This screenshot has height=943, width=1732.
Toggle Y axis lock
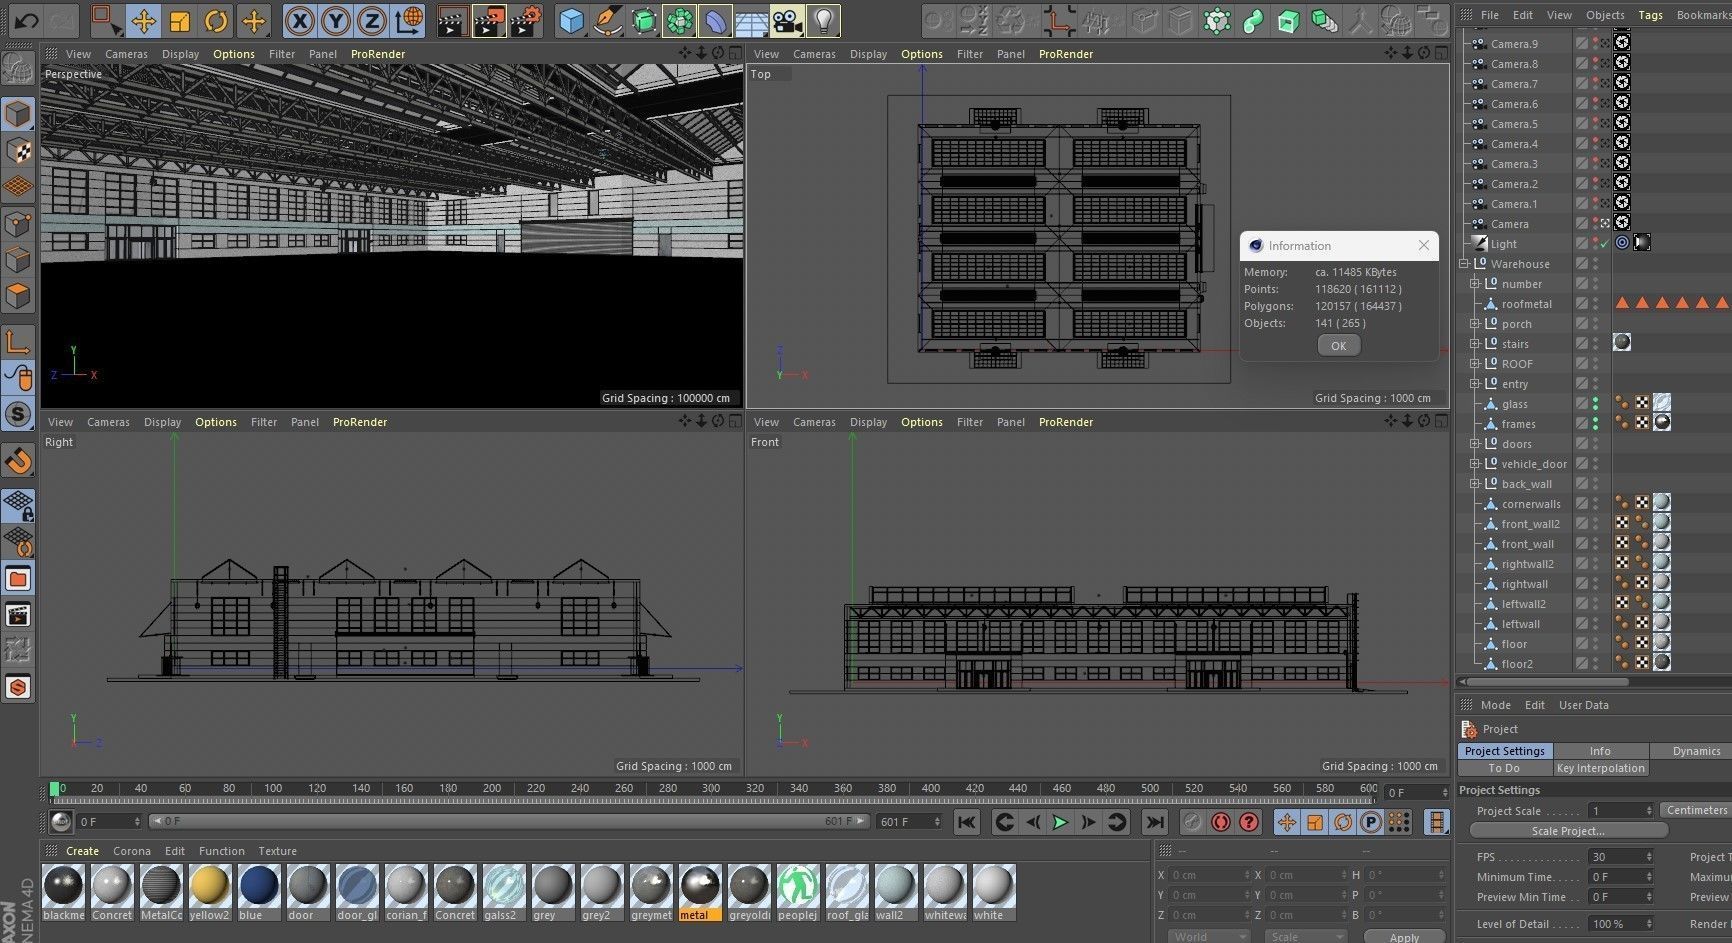point(336,20)
